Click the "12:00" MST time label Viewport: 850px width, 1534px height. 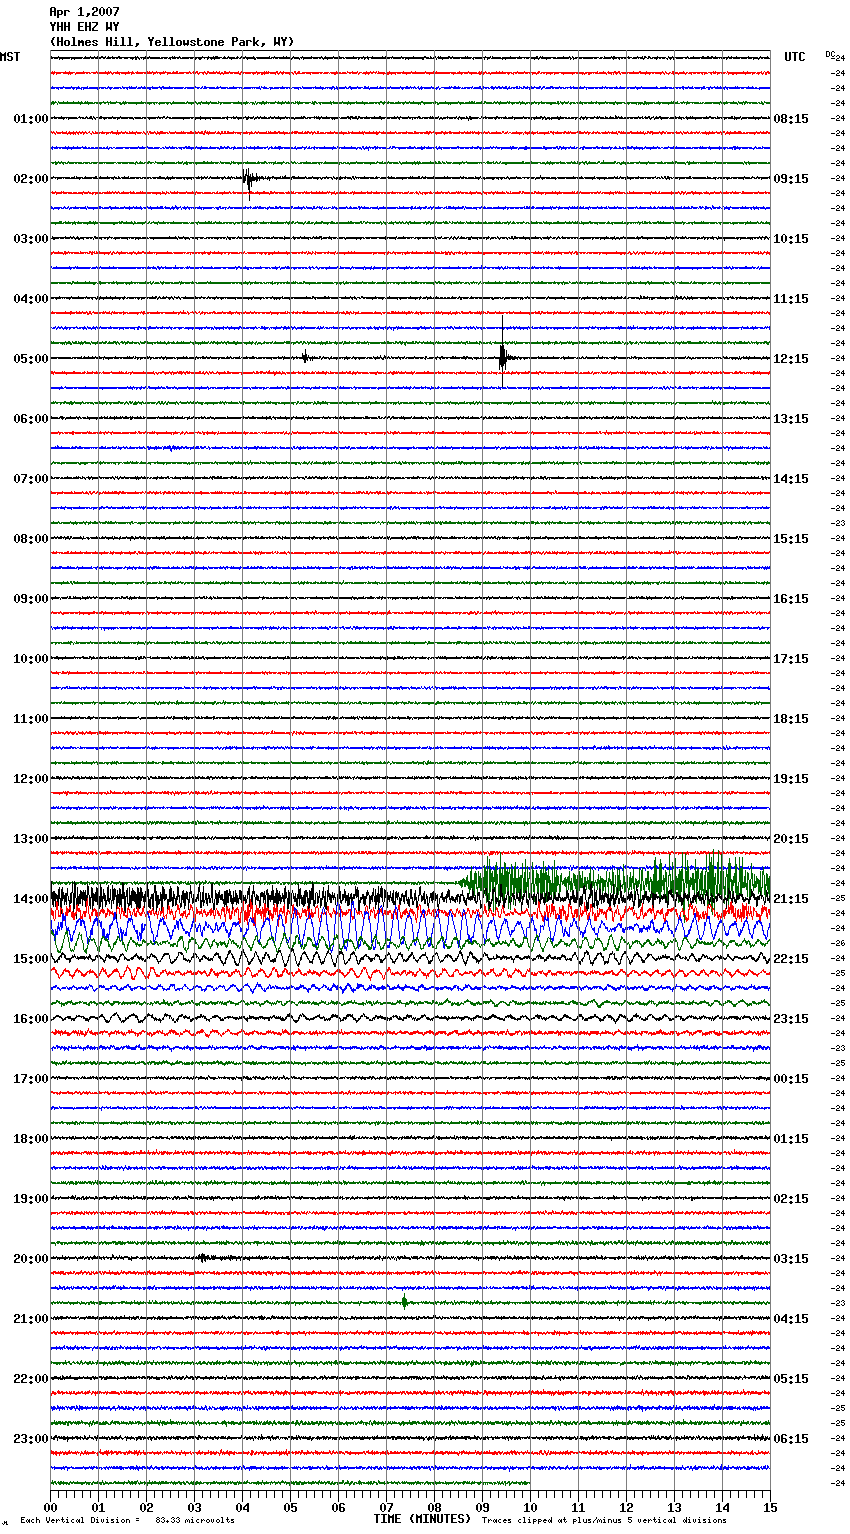31,779
